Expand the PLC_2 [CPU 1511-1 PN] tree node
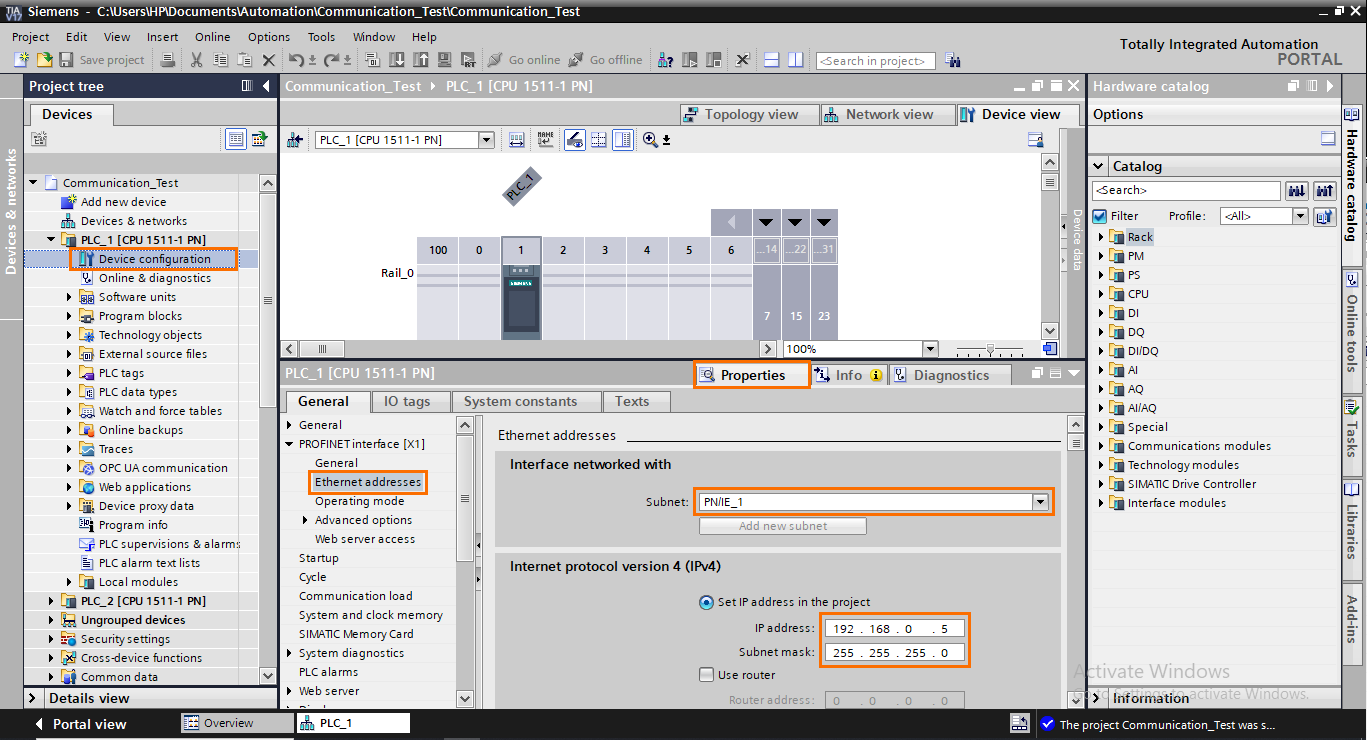1367x740 pixels. 52,601
